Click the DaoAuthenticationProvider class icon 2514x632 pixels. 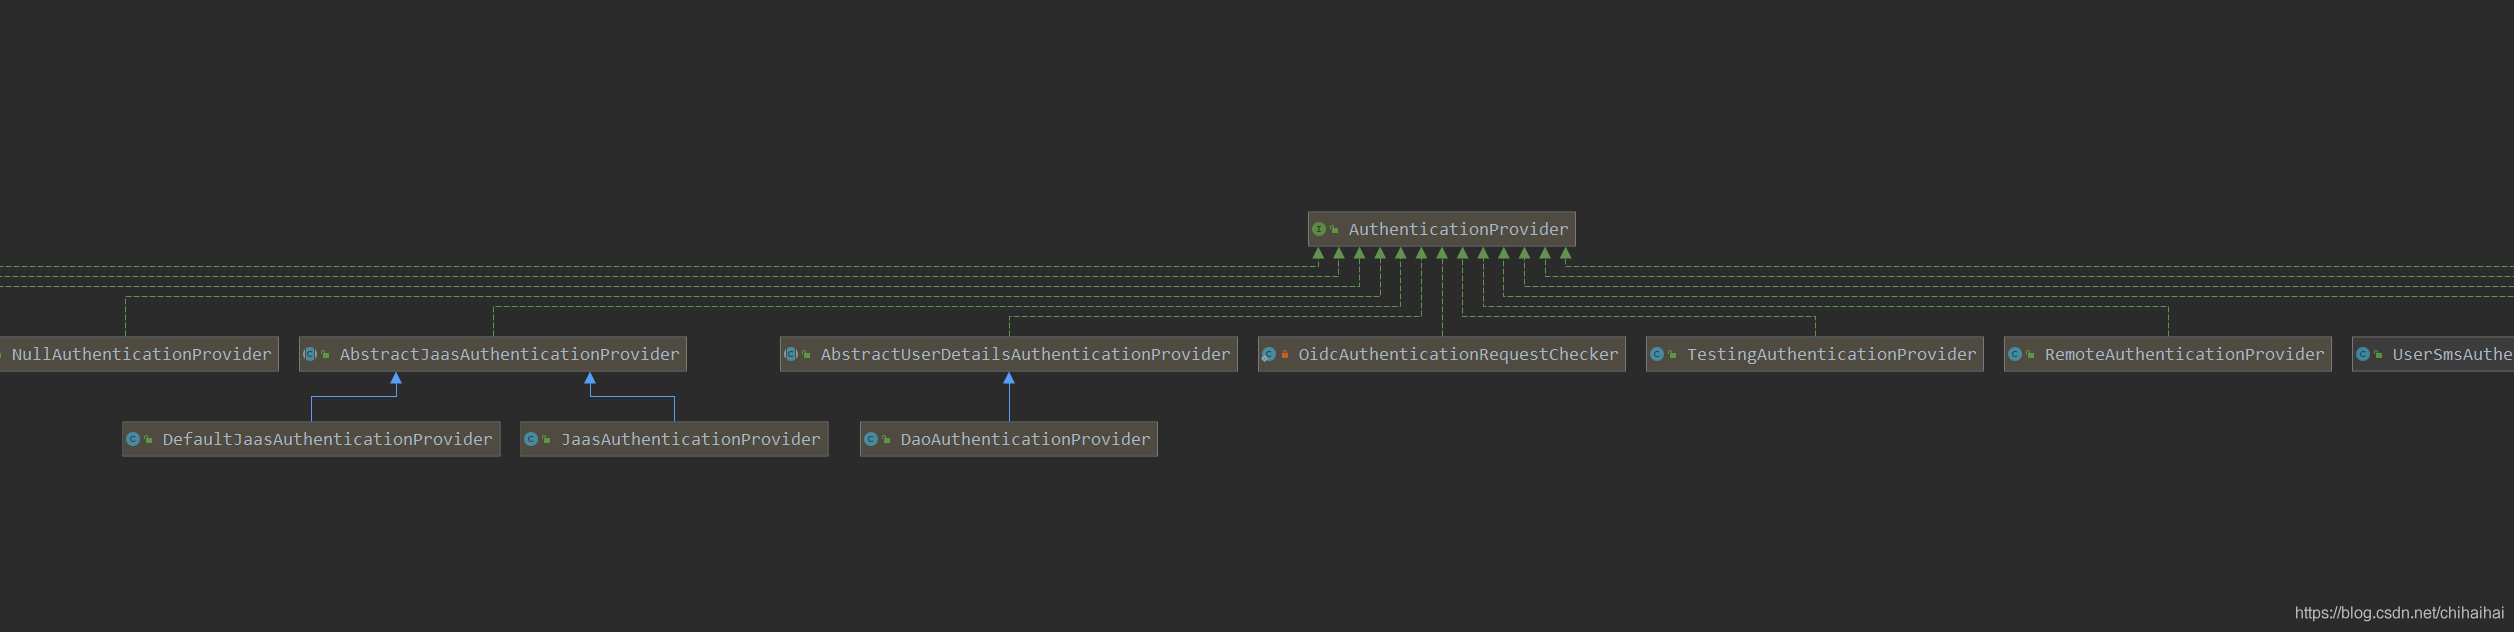point(871,439)
